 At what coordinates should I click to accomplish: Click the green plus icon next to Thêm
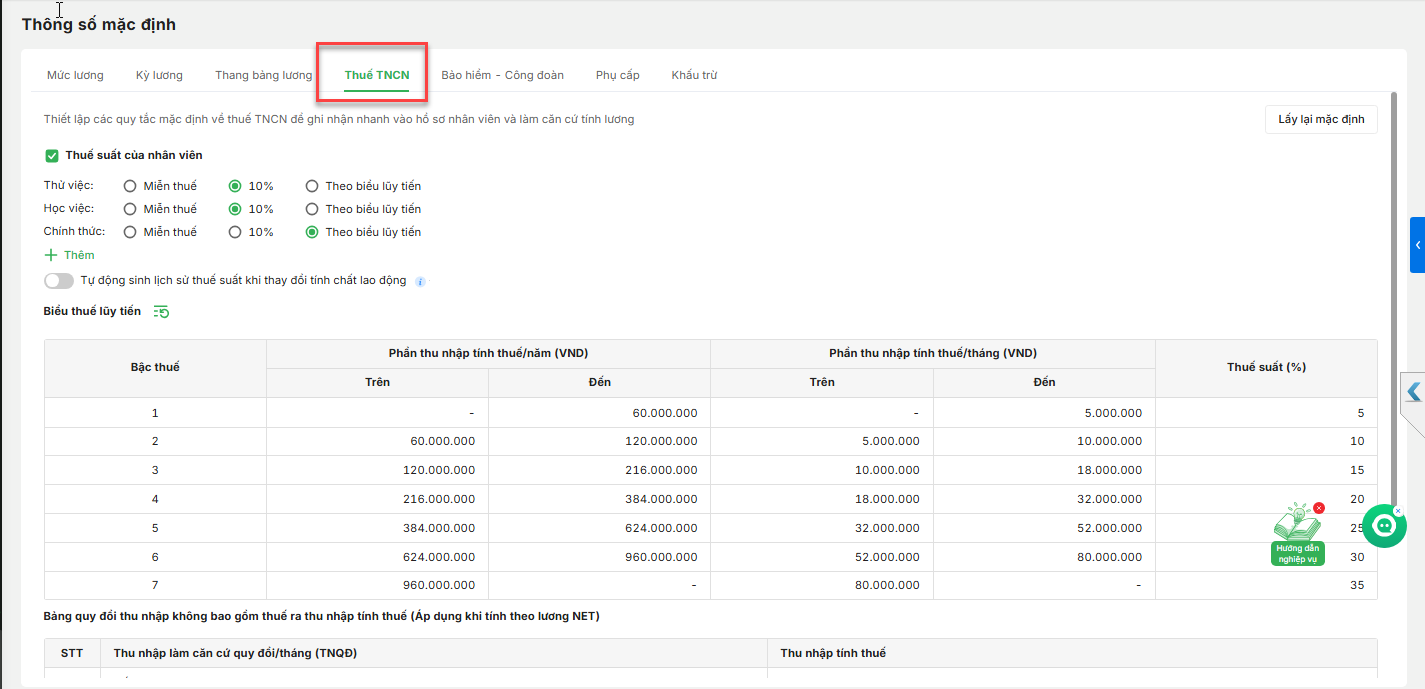(x=51, y=255)
